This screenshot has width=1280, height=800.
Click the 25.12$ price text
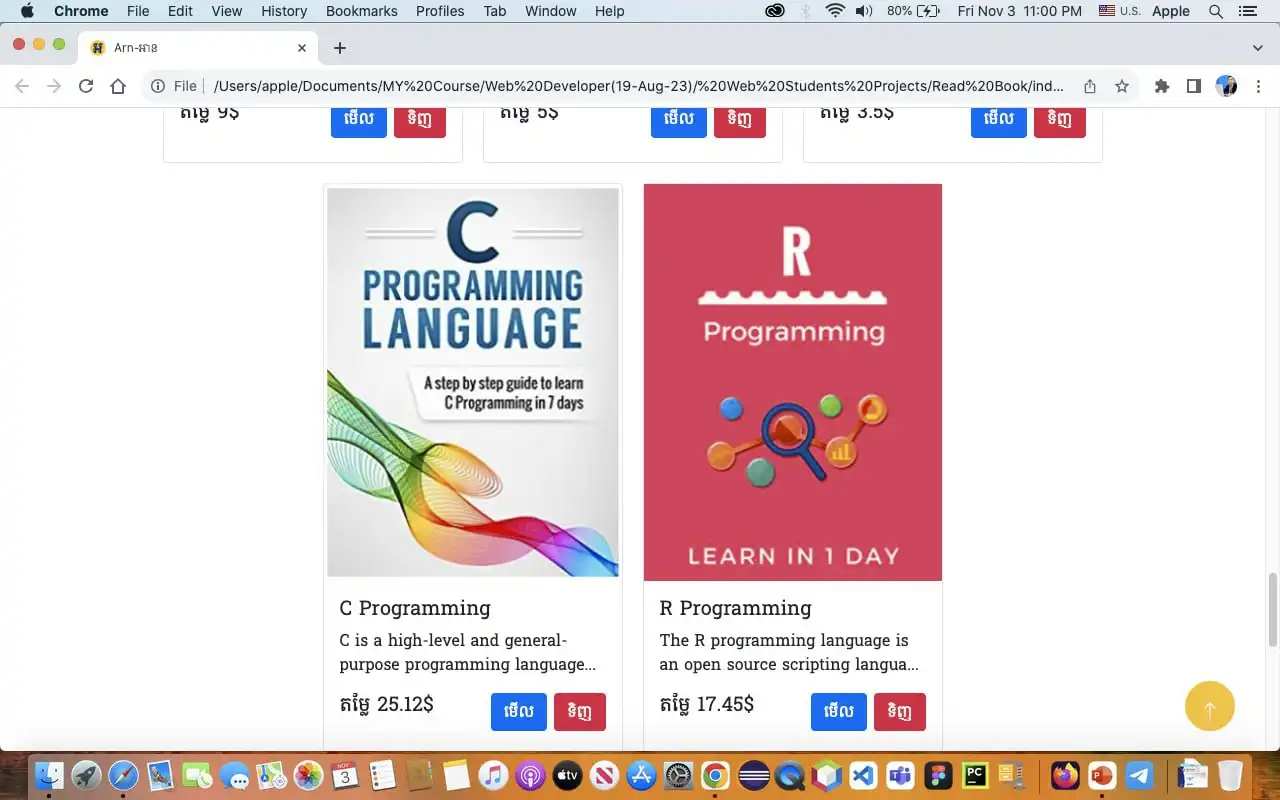pos(386,705)
